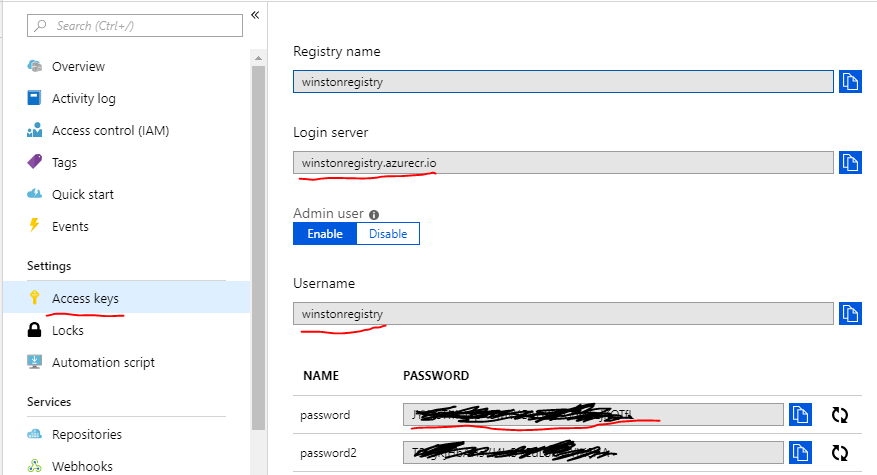Image resolution: width=877 pixels, height=475 pixels.
Task: Open the Overview page
Action: click(78, 67)
